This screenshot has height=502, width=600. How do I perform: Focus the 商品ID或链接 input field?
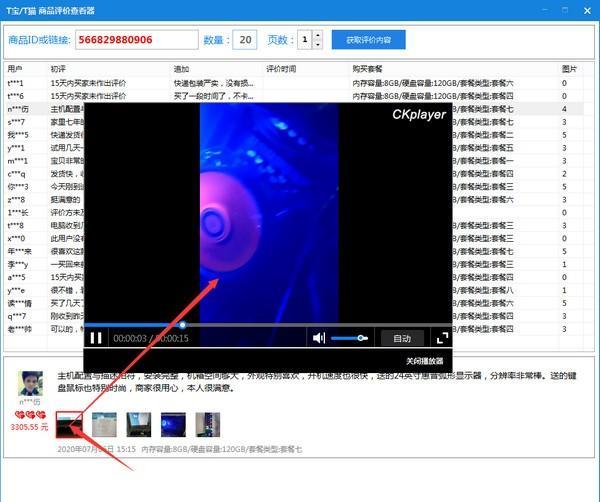137,40
